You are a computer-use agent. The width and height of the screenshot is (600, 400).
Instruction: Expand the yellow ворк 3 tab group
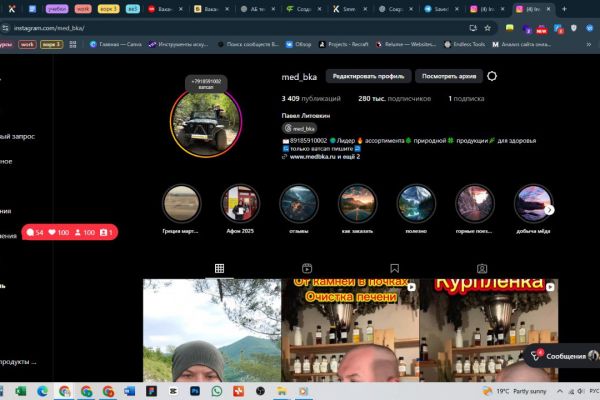108,9
